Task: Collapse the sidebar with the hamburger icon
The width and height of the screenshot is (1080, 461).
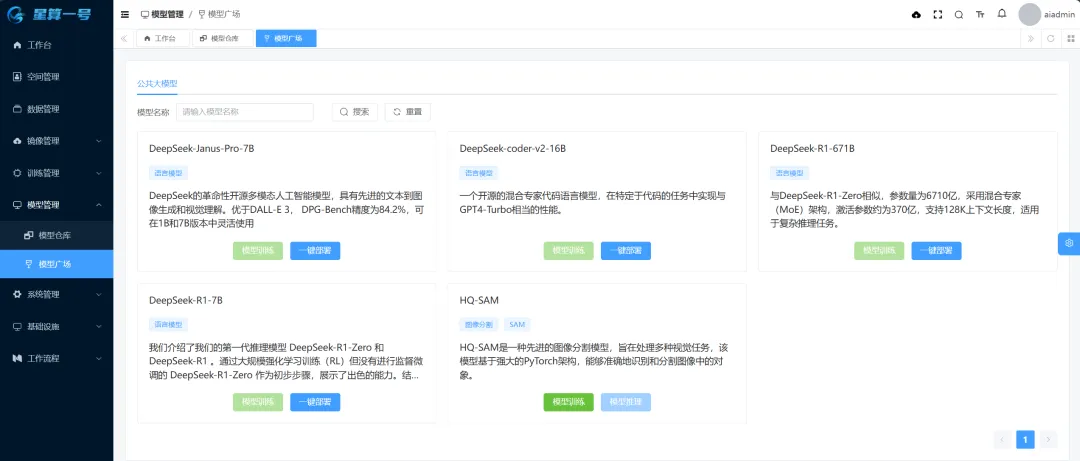Action: pyautogui.click(x=124, y=15)
